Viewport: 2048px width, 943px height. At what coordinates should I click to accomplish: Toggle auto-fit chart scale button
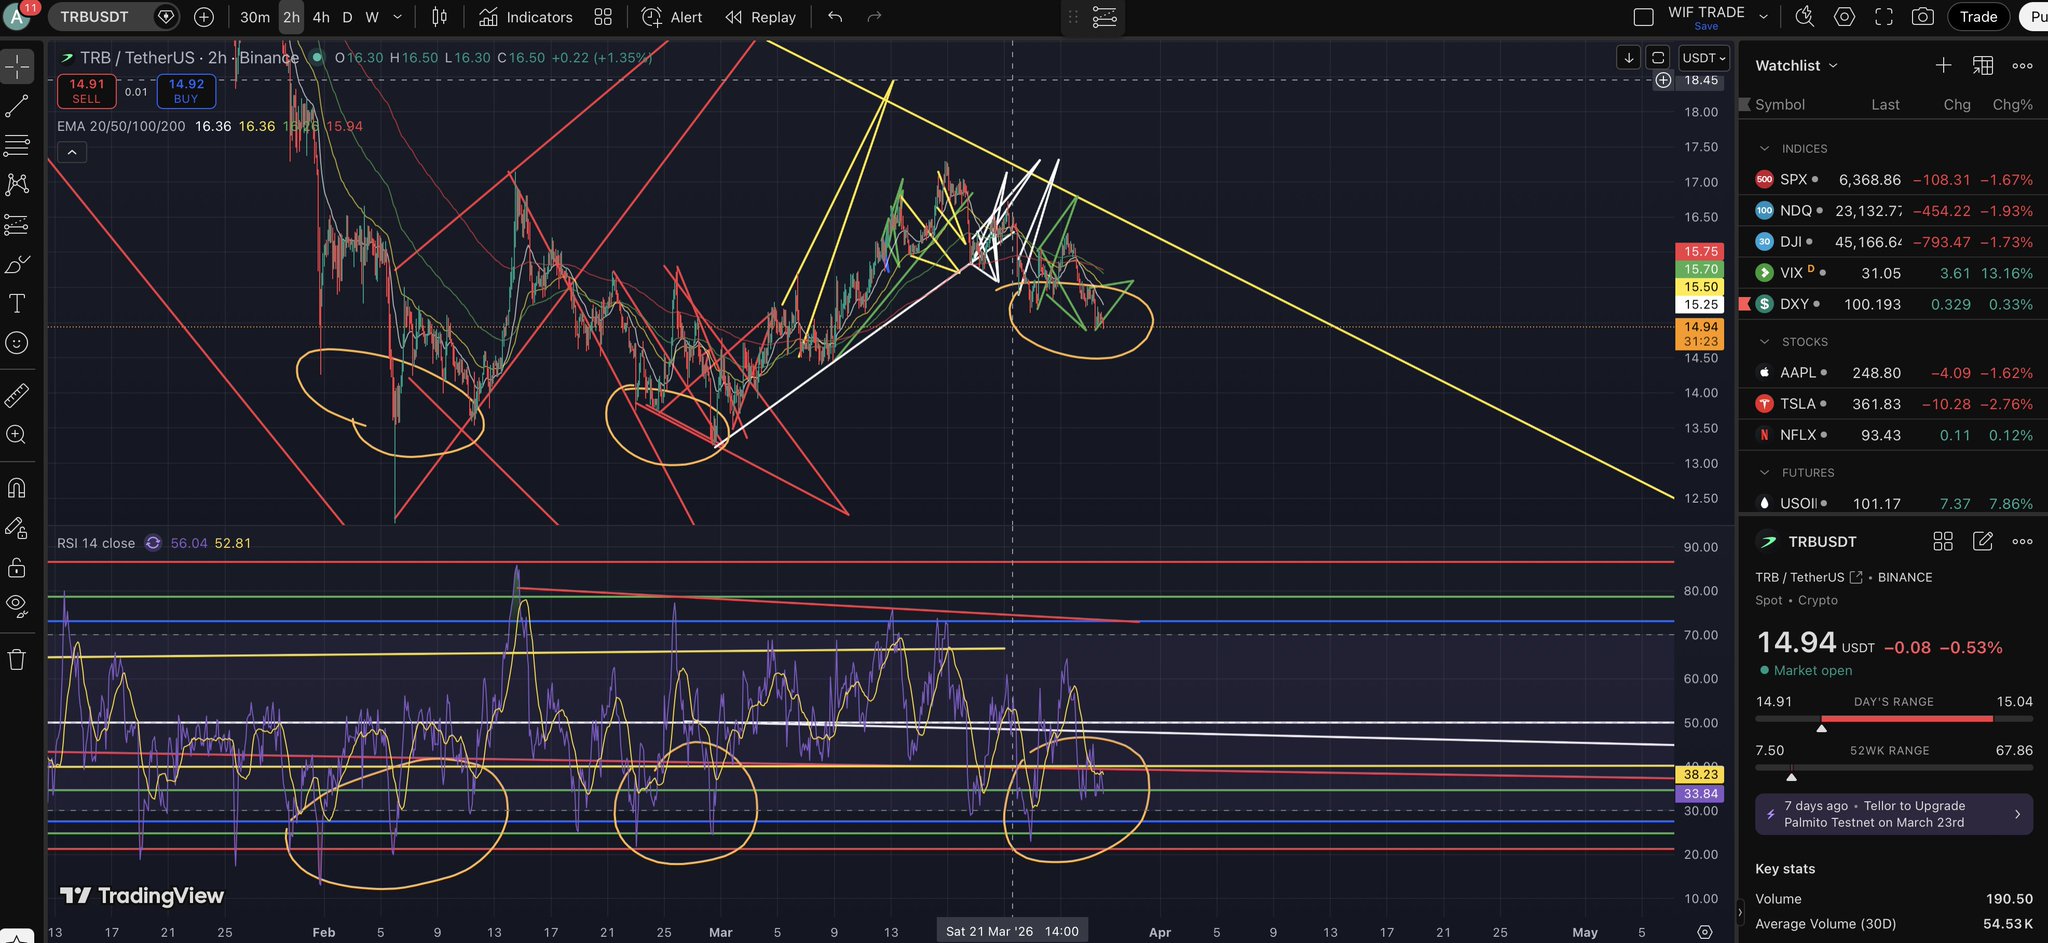click(x=1658, y=57)
